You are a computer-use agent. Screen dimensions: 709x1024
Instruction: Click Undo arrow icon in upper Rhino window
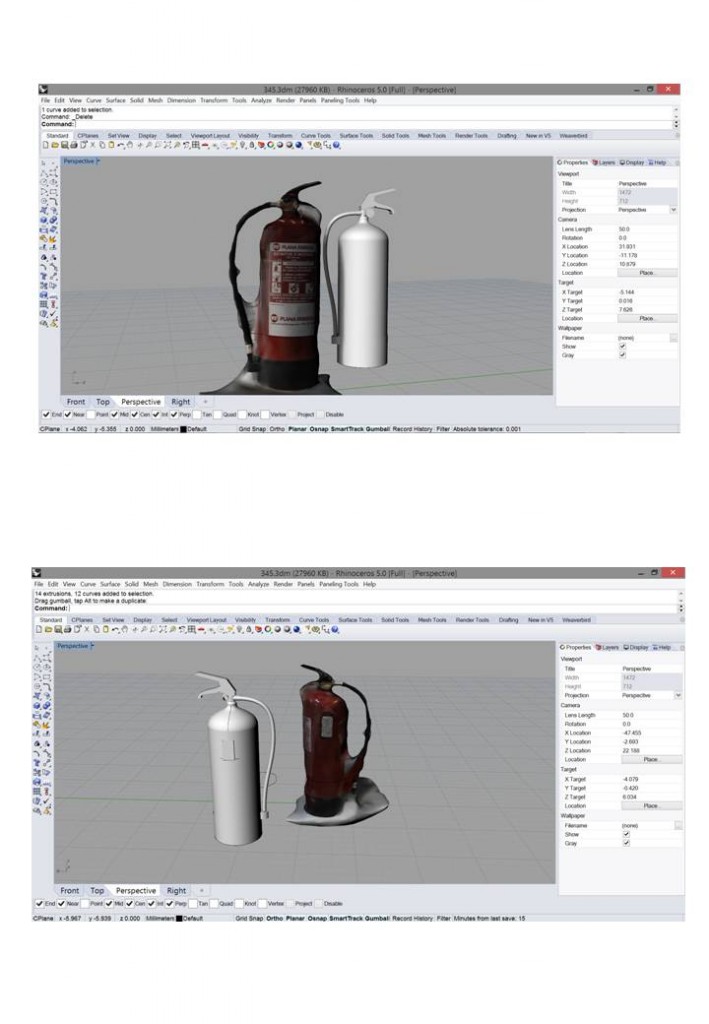coord(121,145)
